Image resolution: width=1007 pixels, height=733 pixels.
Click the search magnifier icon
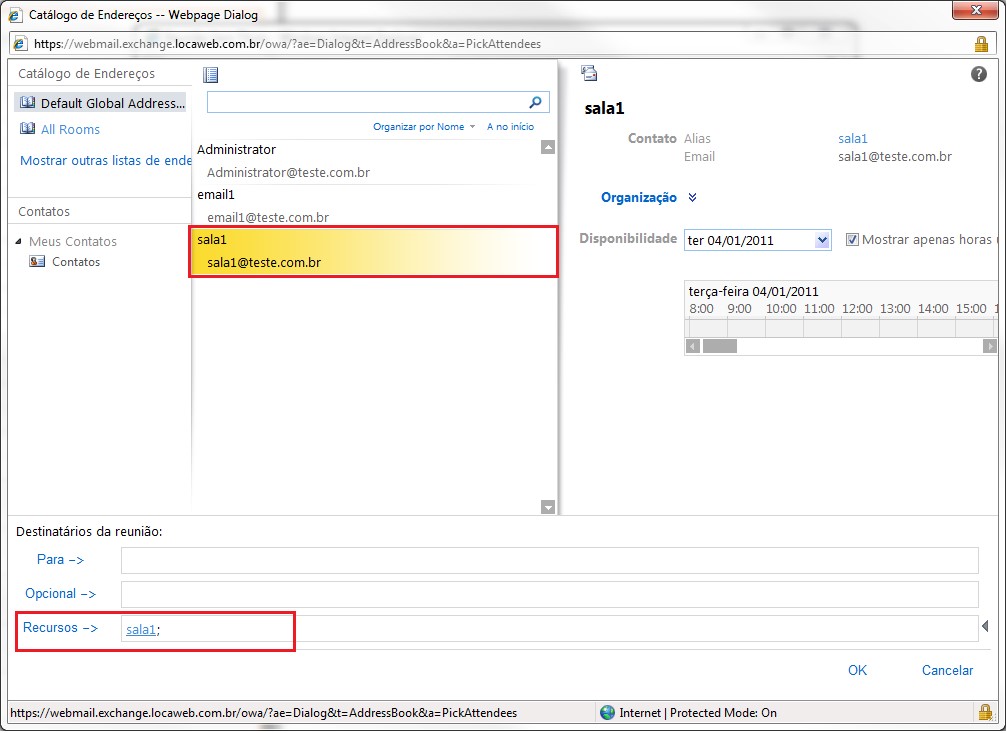pyautogui.click(x=536, y=102)
